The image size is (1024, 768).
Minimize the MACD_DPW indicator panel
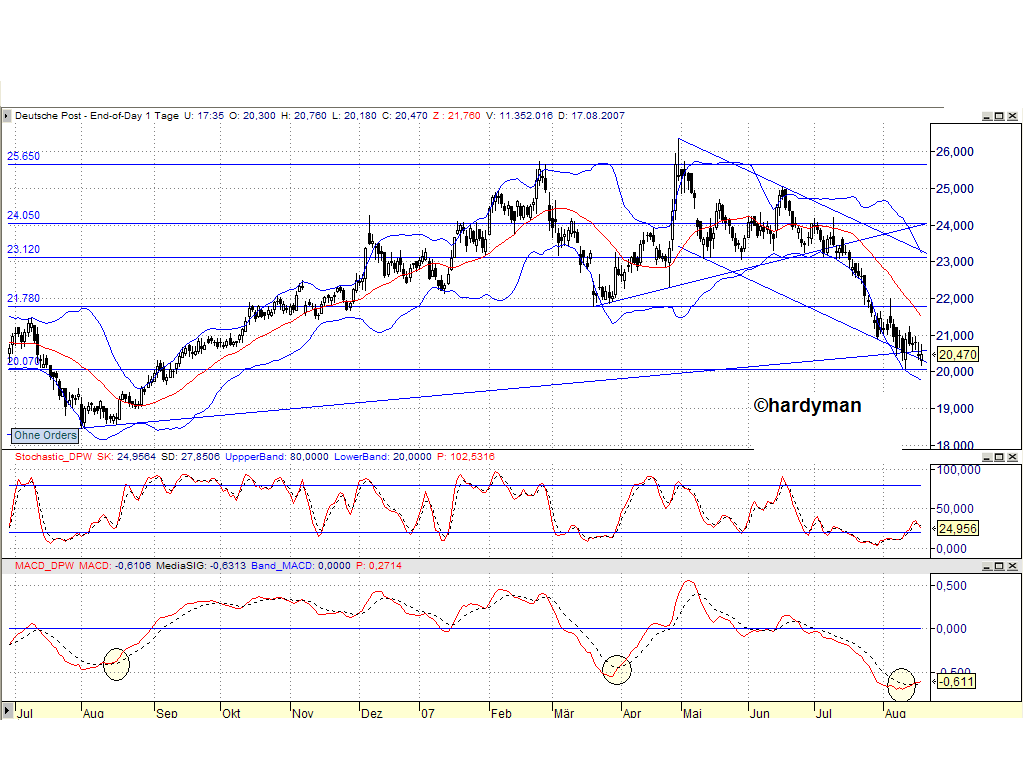click(x=987, y=568)
